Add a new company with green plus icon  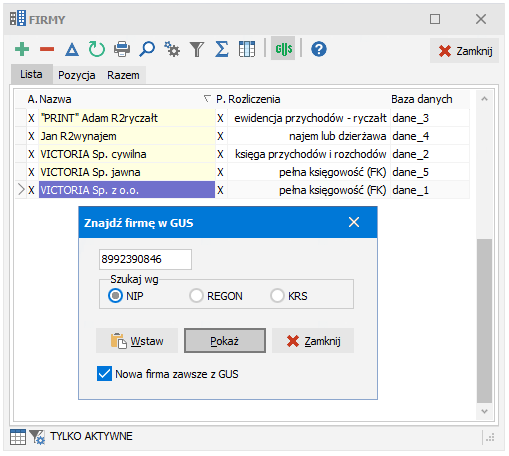(x=22, y=49)
